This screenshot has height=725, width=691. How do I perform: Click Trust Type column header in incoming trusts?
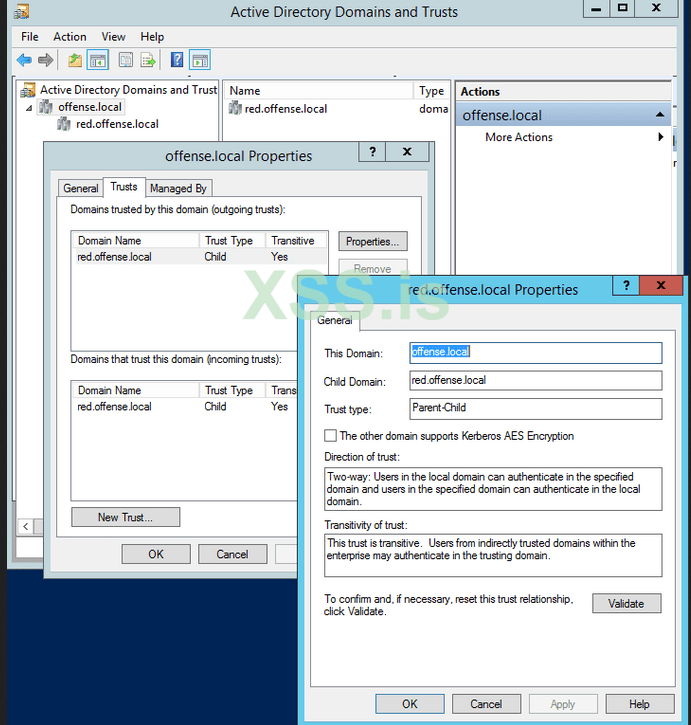232,390
